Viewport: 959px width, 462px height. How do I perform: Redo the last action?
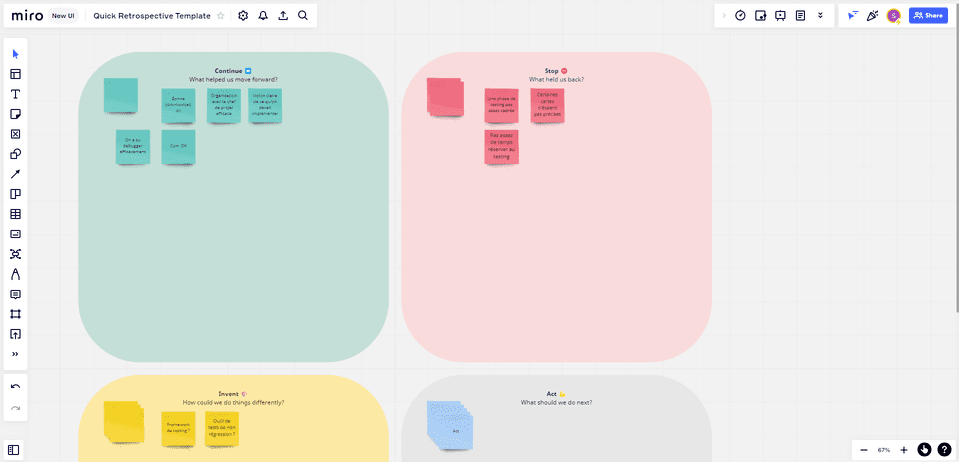pyautogui.click(x=16, y=408)
